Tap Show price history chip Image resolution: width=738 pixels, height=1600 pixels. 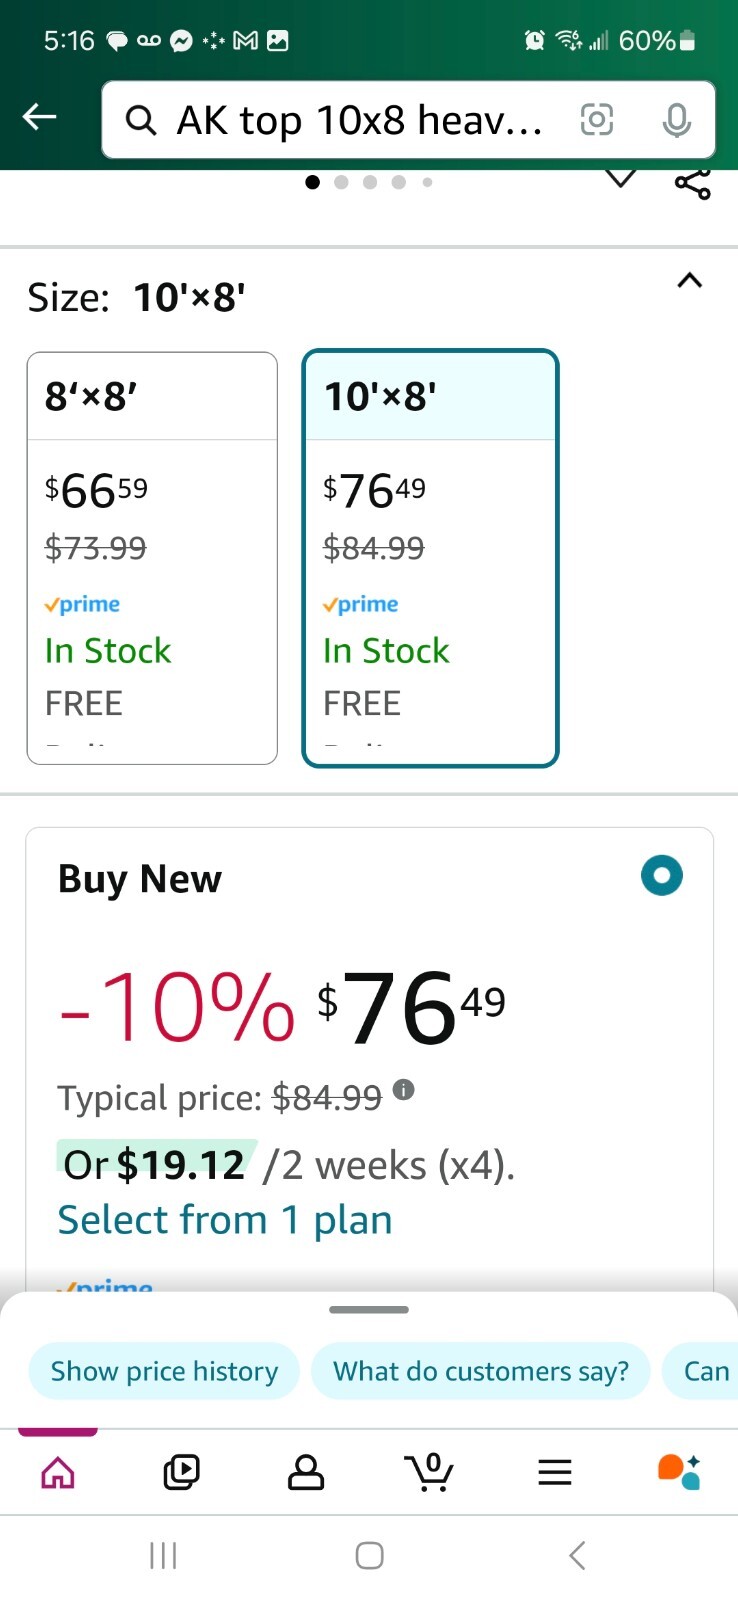point(164,1371)
